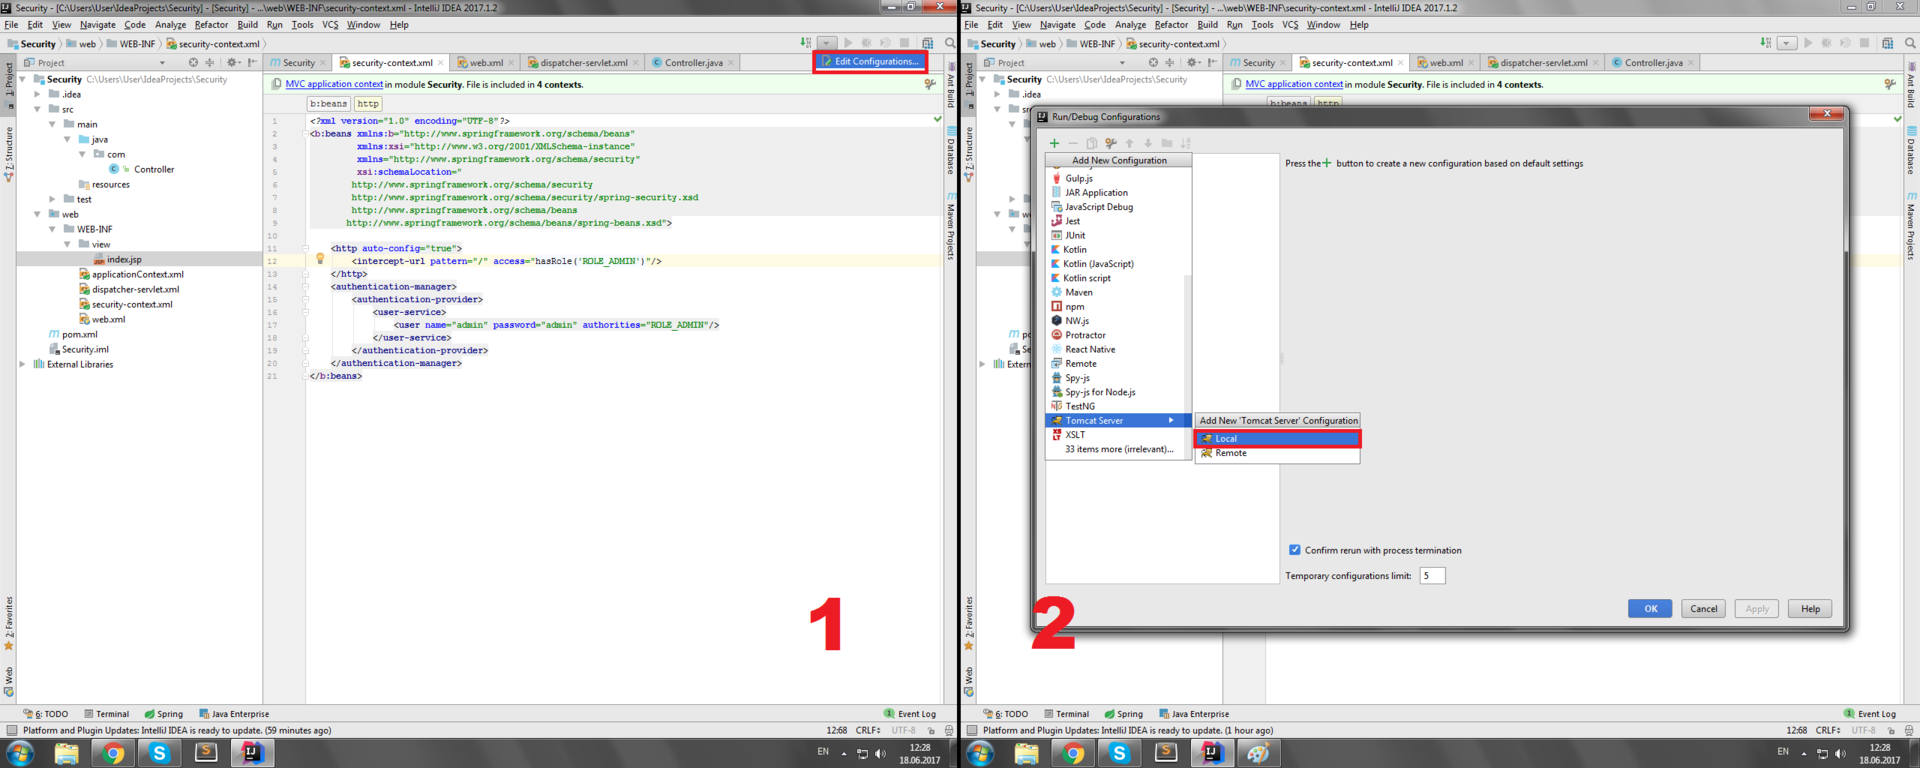Click Edit Configurations in left window dropdown
1920x768 pixels.
[x=870, y=61]
